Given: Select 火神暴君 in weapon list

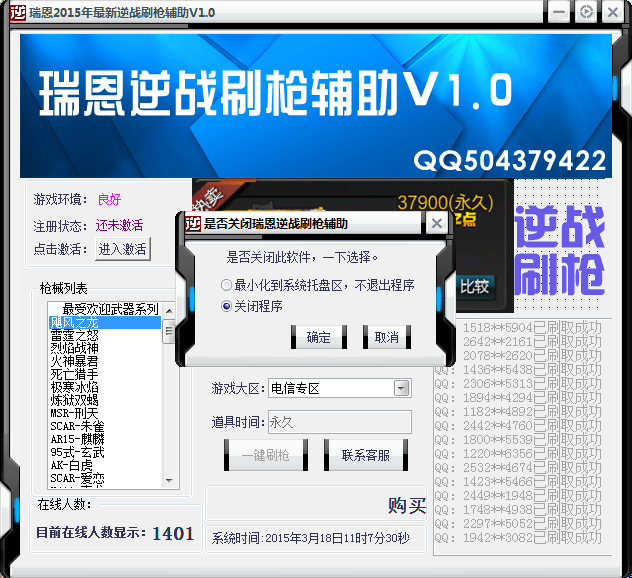Looking at the screenshot, I should (x=105, y=361).
